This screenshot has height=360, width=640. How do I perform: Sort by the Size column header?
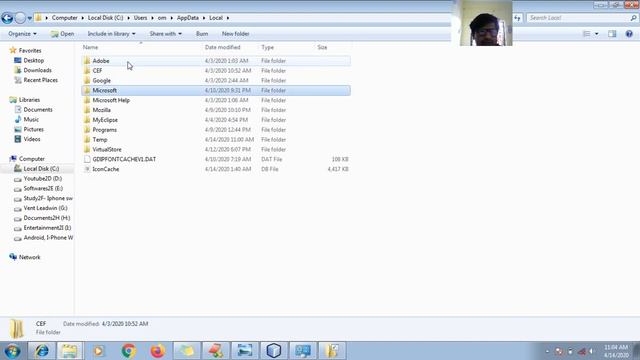[322, 47]
